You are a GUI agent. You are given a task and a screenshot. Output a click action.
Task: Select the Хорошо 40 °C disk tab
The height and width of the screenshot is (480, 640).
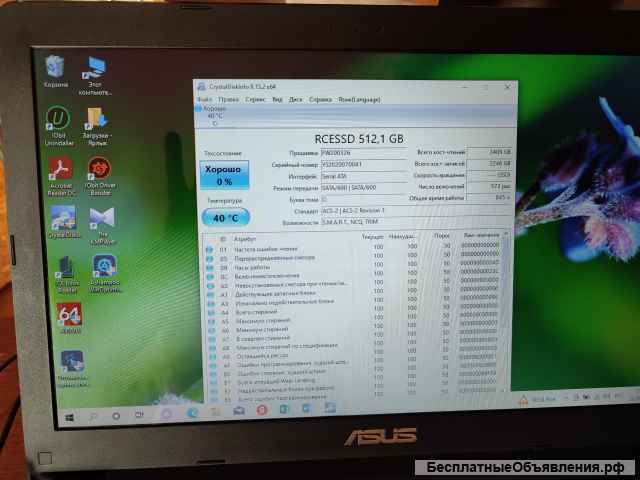click(211, 116)
